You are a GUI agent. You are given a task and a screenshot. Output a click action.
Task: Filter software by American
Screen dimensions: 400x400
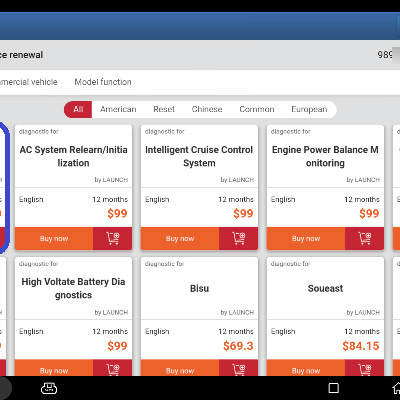[x=118, y=109]
